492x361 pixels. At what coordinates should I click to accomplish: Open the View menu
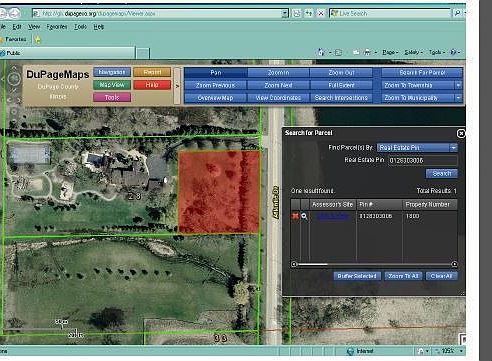coord(34,27)
